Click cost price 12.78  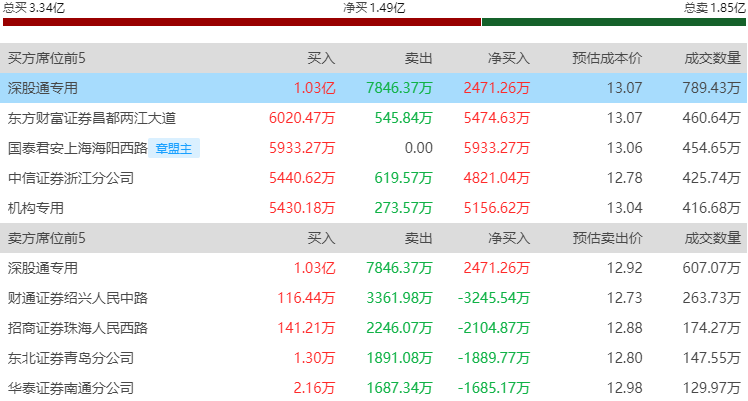coord(624,178)
